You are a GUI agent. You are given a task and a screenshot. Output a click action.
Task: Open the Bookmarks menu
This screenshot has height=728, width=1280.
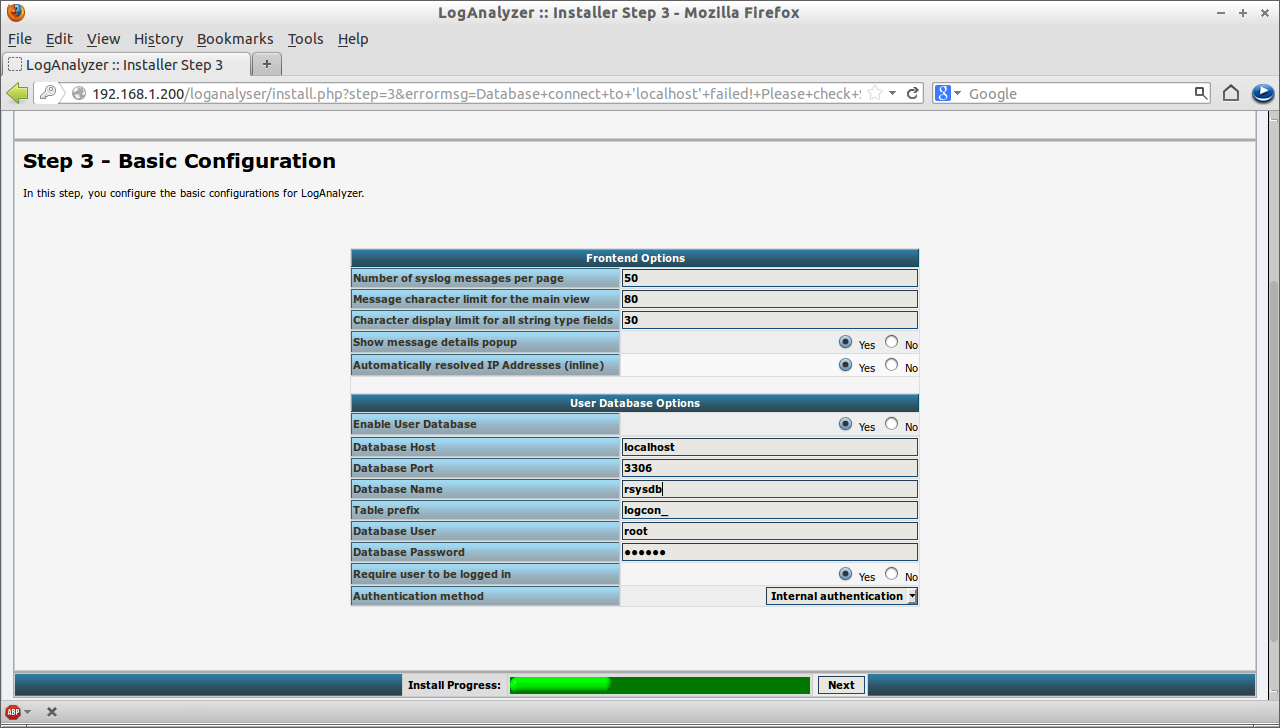point(235,39)
